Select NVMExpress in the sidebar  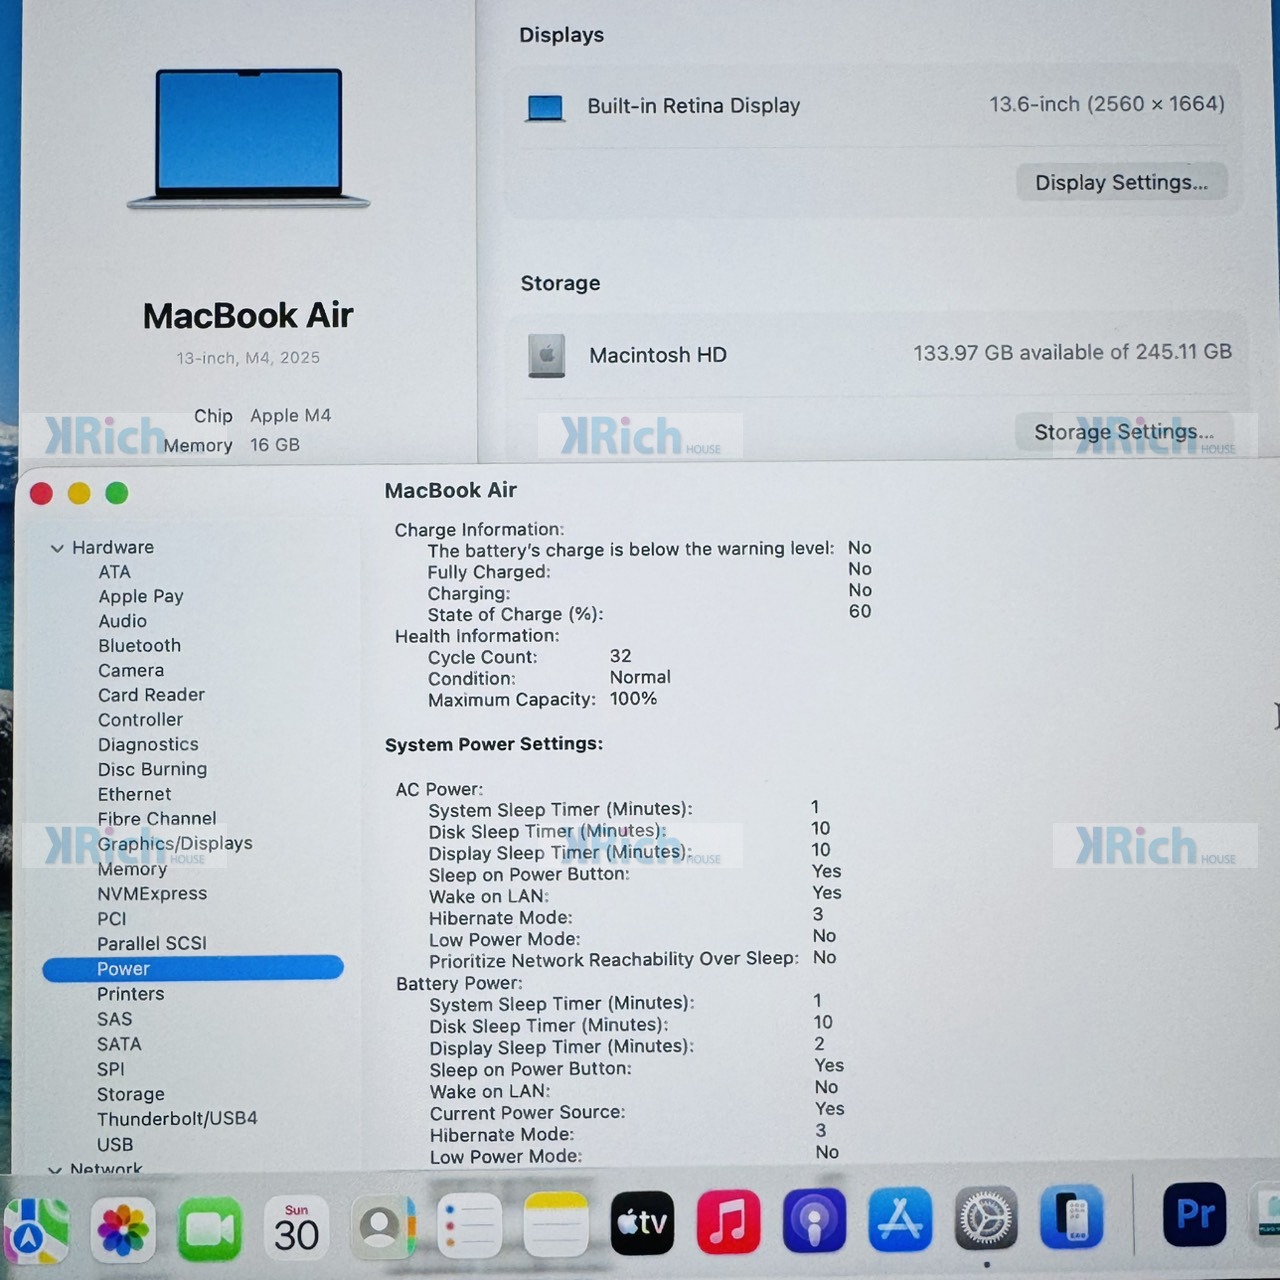[152, 894]
